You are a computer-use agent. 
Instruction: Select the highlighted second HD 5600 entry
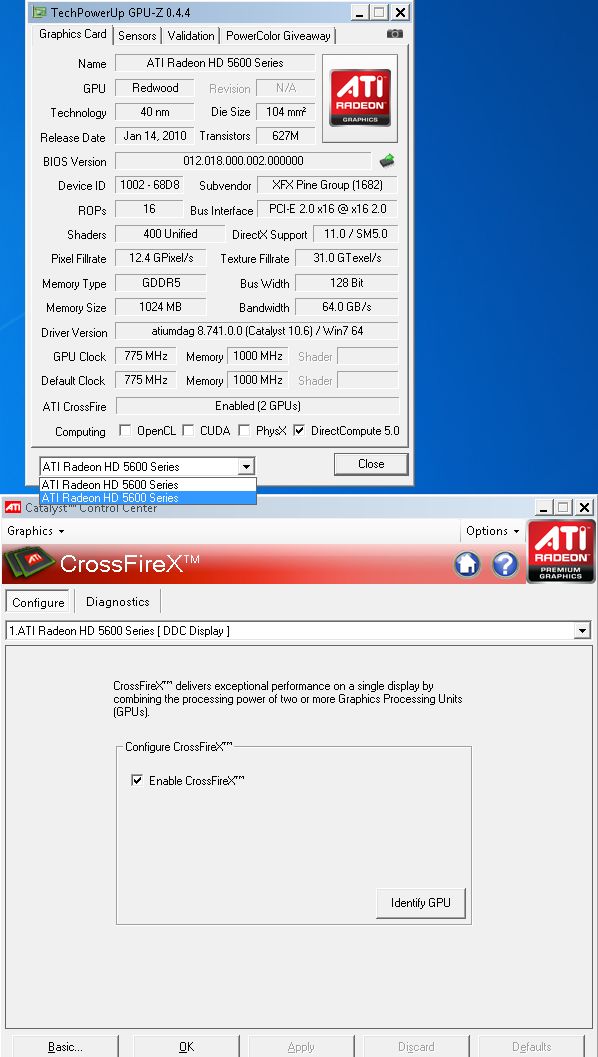coord(148,497)
